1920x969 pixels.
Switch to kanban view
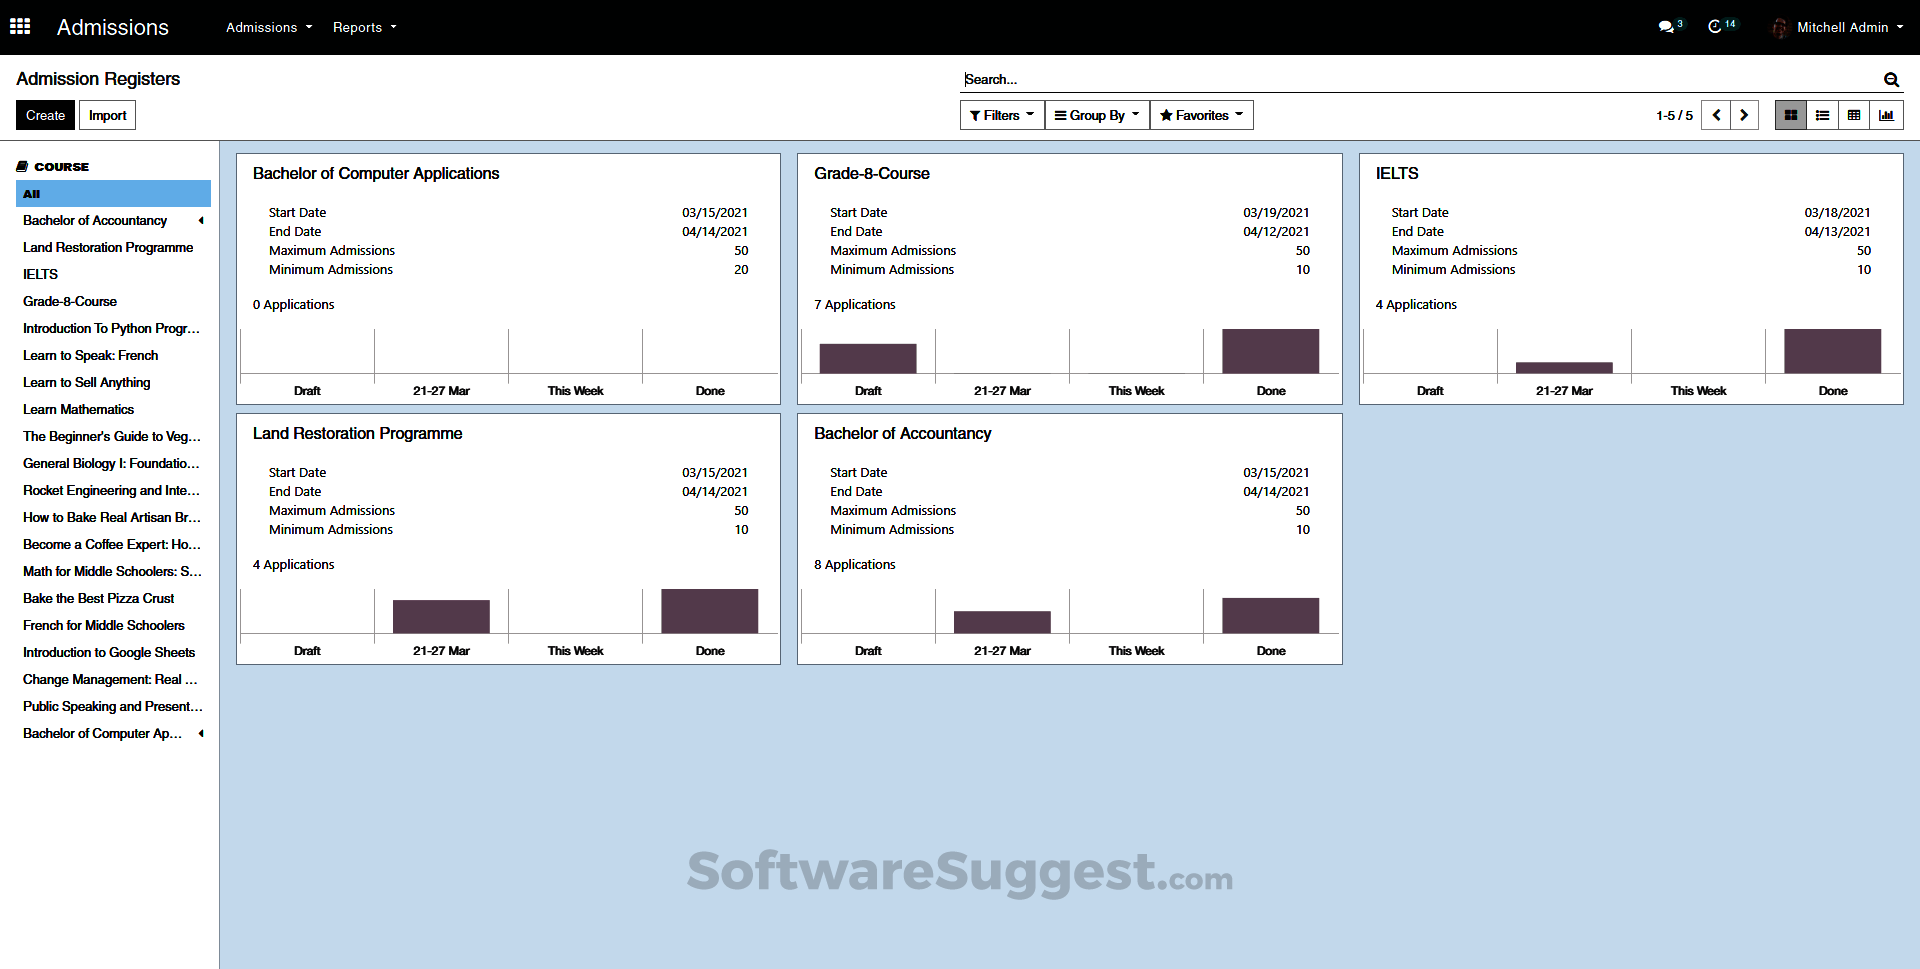point(1791,115)
